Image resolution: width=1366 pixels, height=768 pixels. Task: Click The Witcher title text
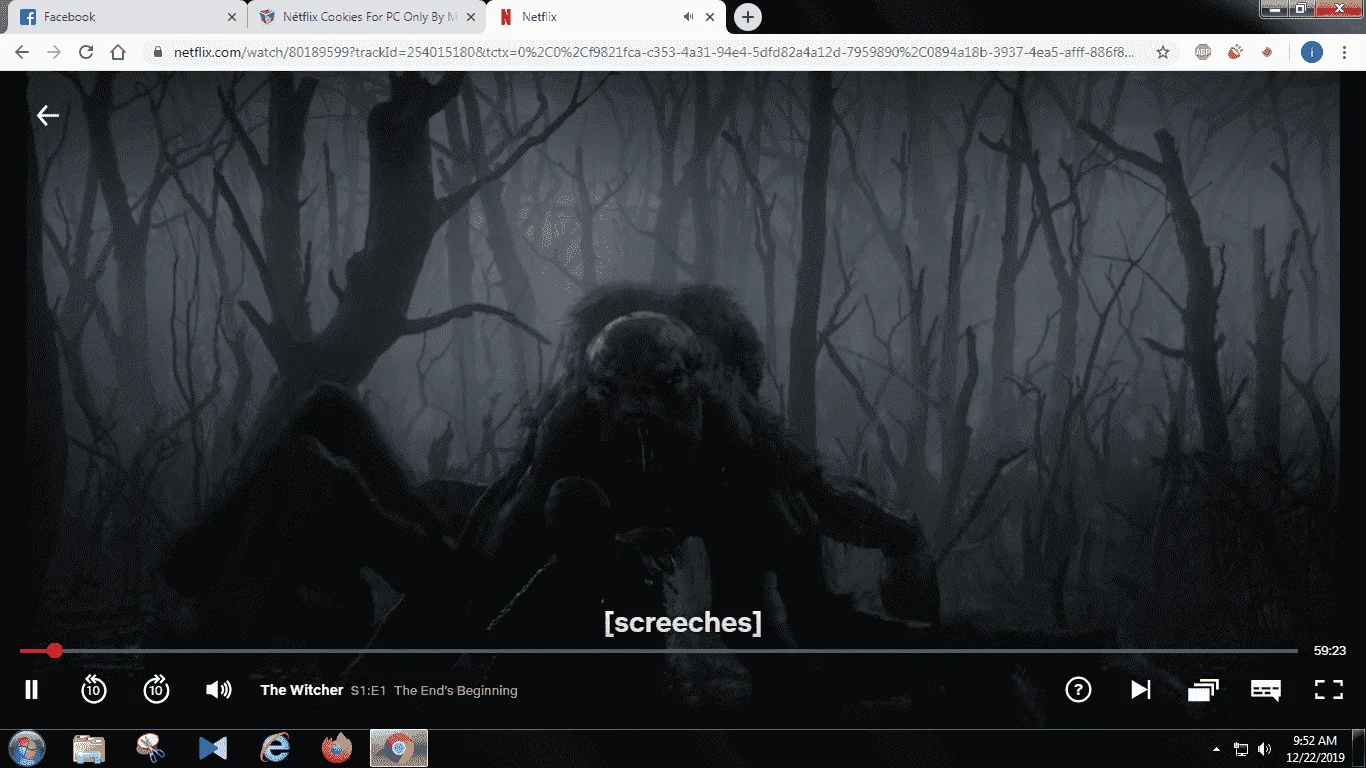pyautogui.click(x=302, y=690)
